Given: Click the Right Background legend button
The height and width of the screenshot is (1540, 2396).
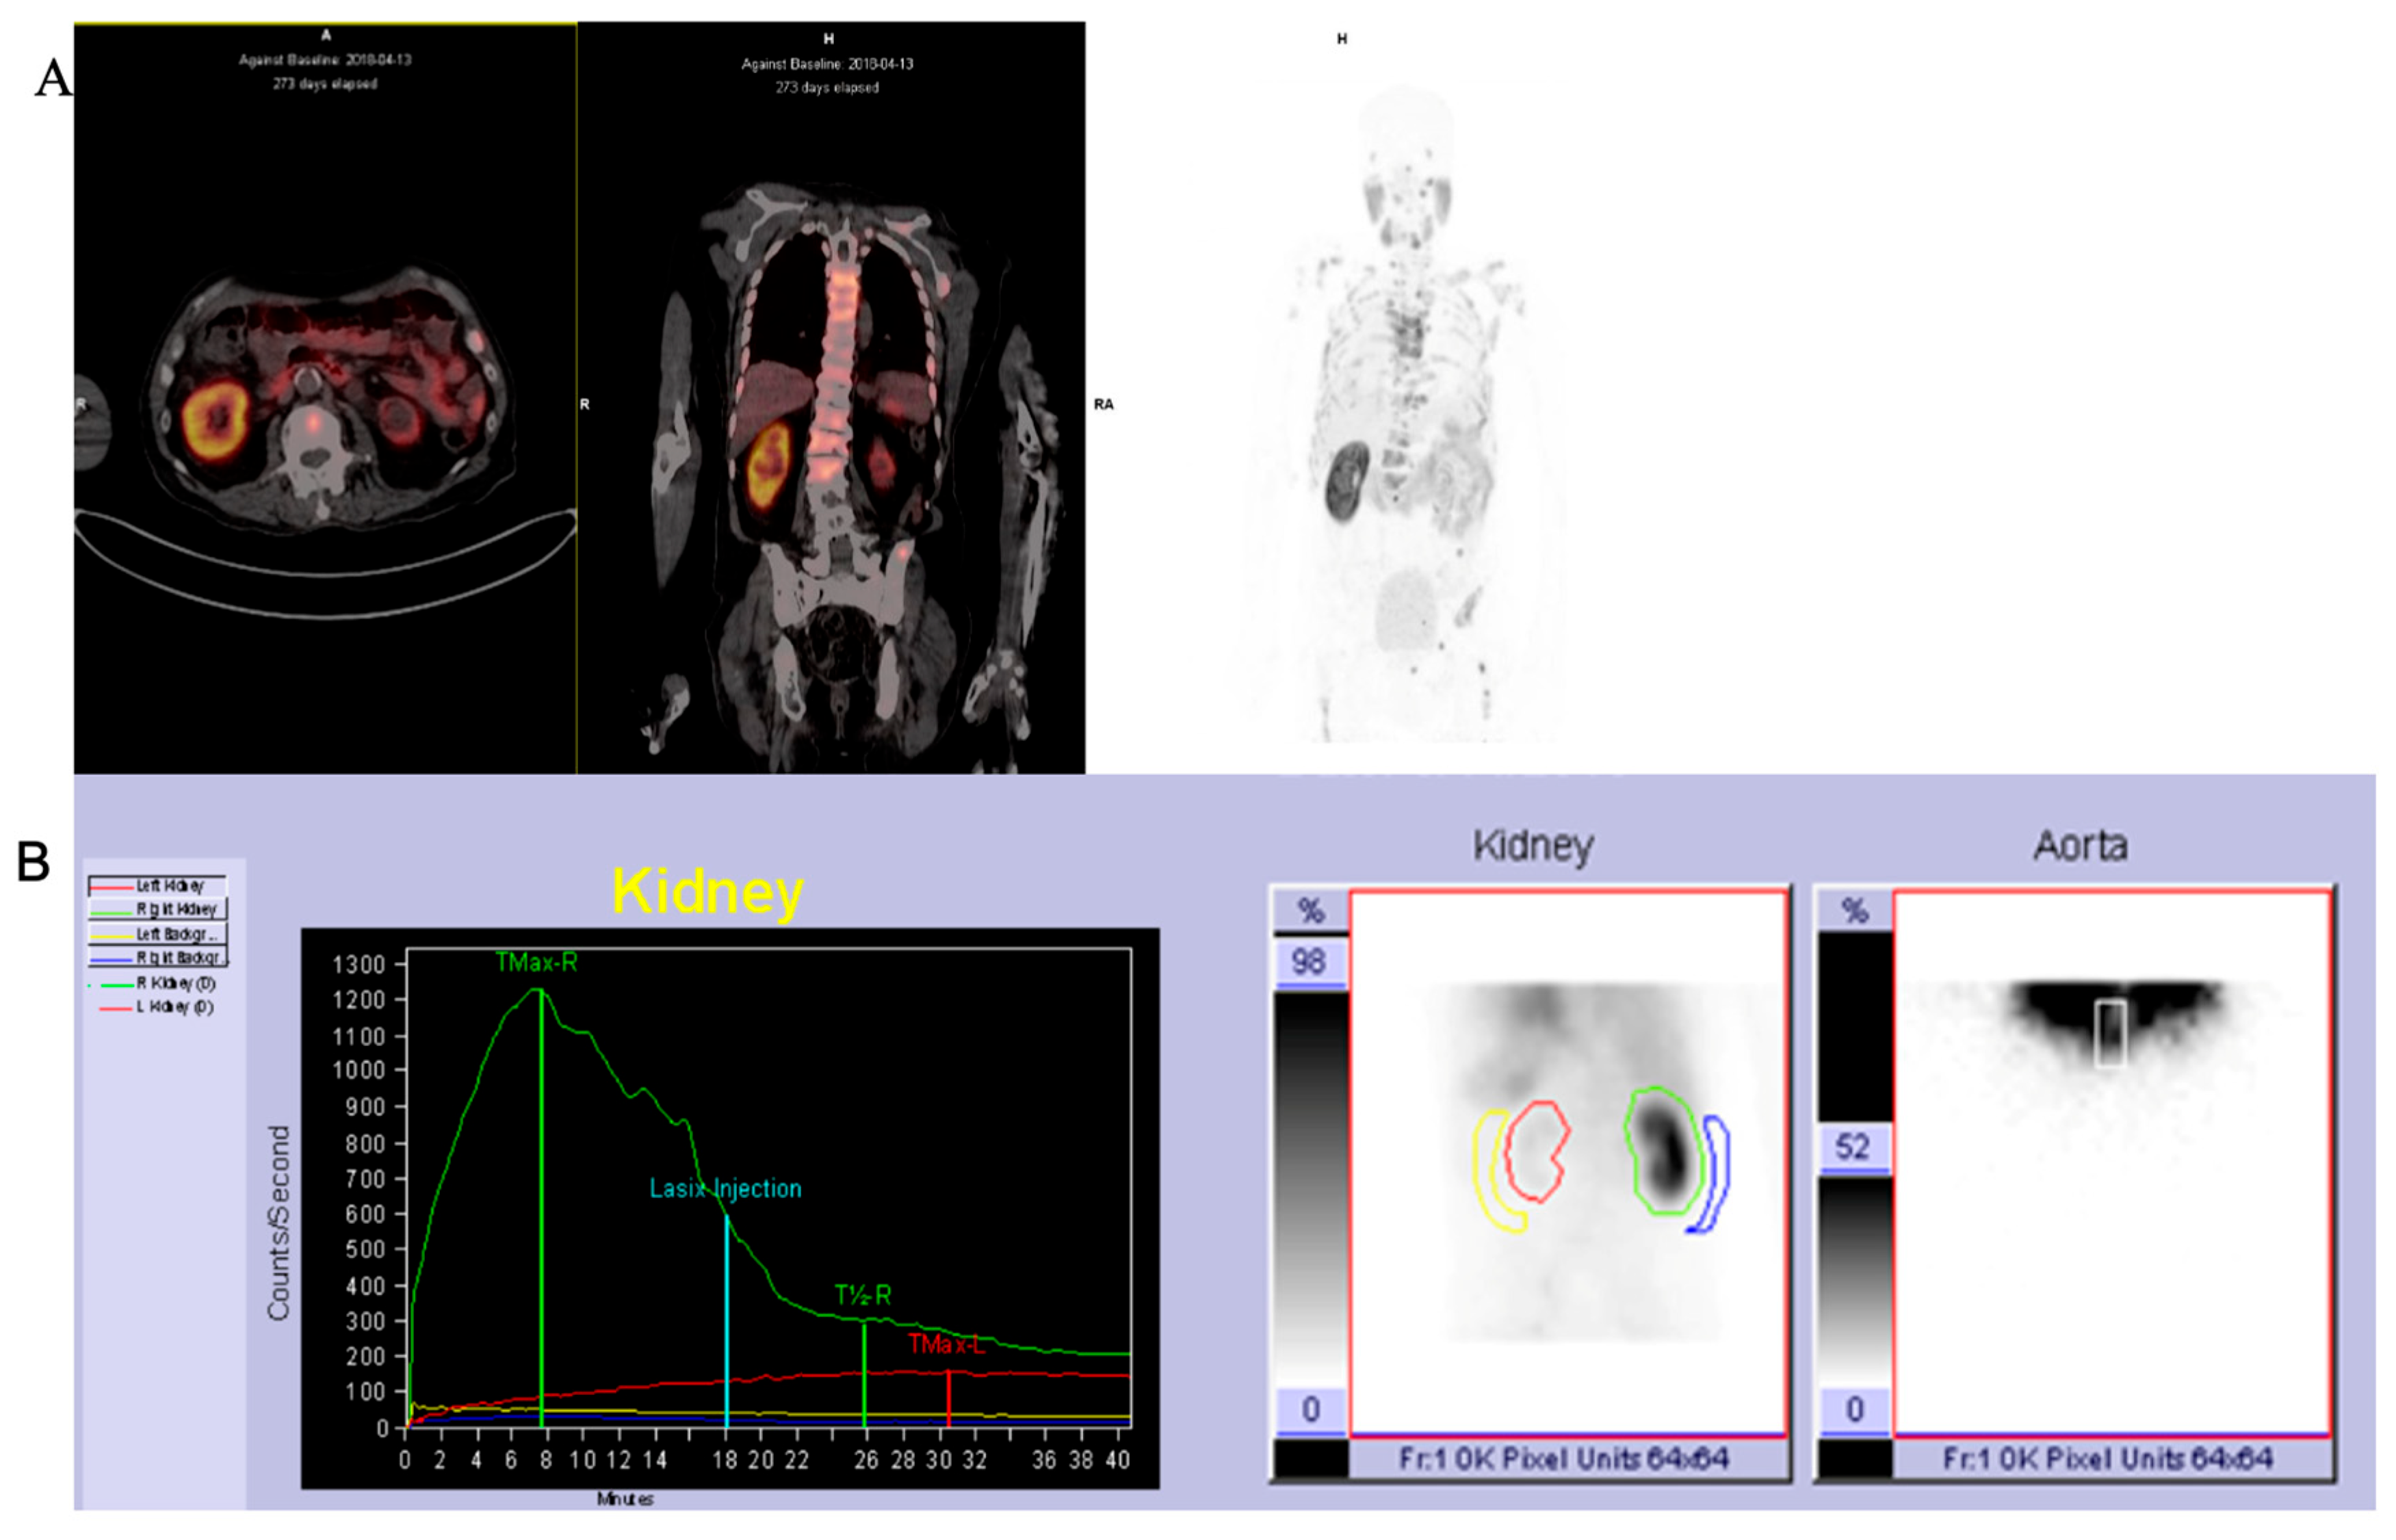Looking at the screenshot, I should click(158, 958).
